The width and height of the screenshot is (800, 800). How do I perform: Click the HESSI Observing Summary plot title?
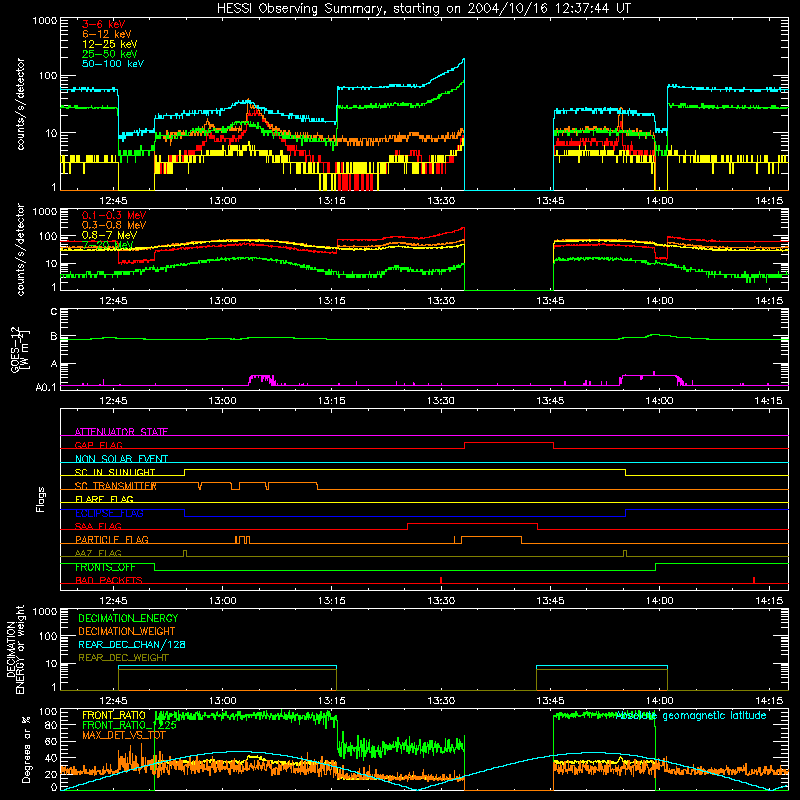[x=423, y=9]
